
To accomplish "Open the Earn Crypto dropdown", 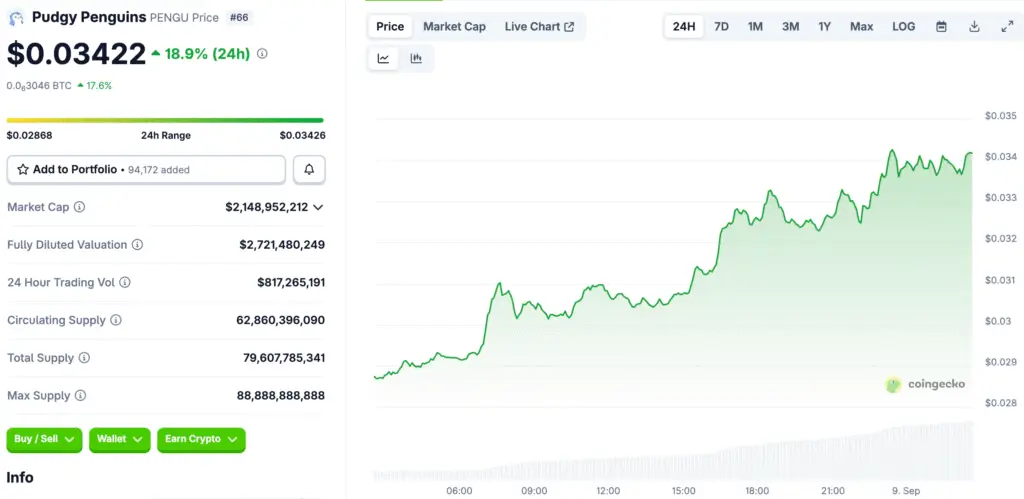I will coord(201,440).
